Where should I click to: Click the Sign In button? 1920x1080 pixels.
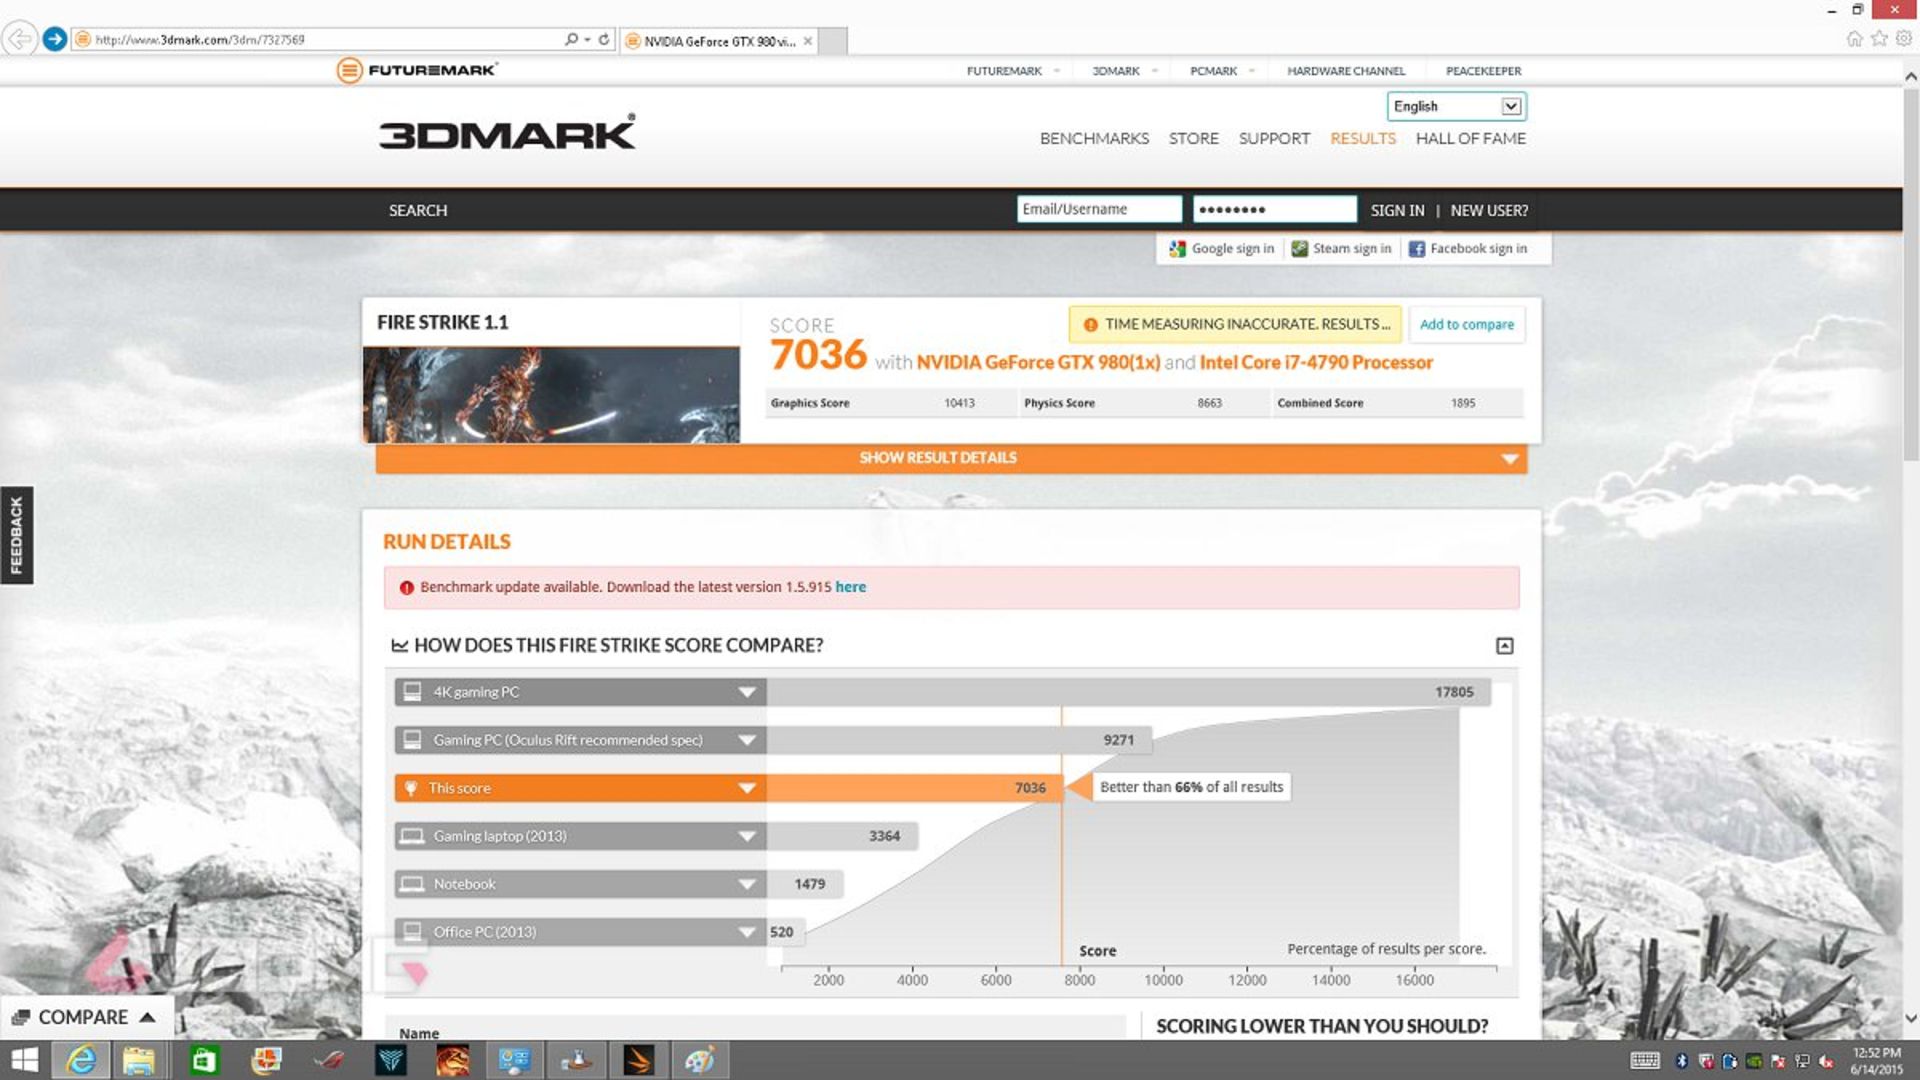point(1397,211)
